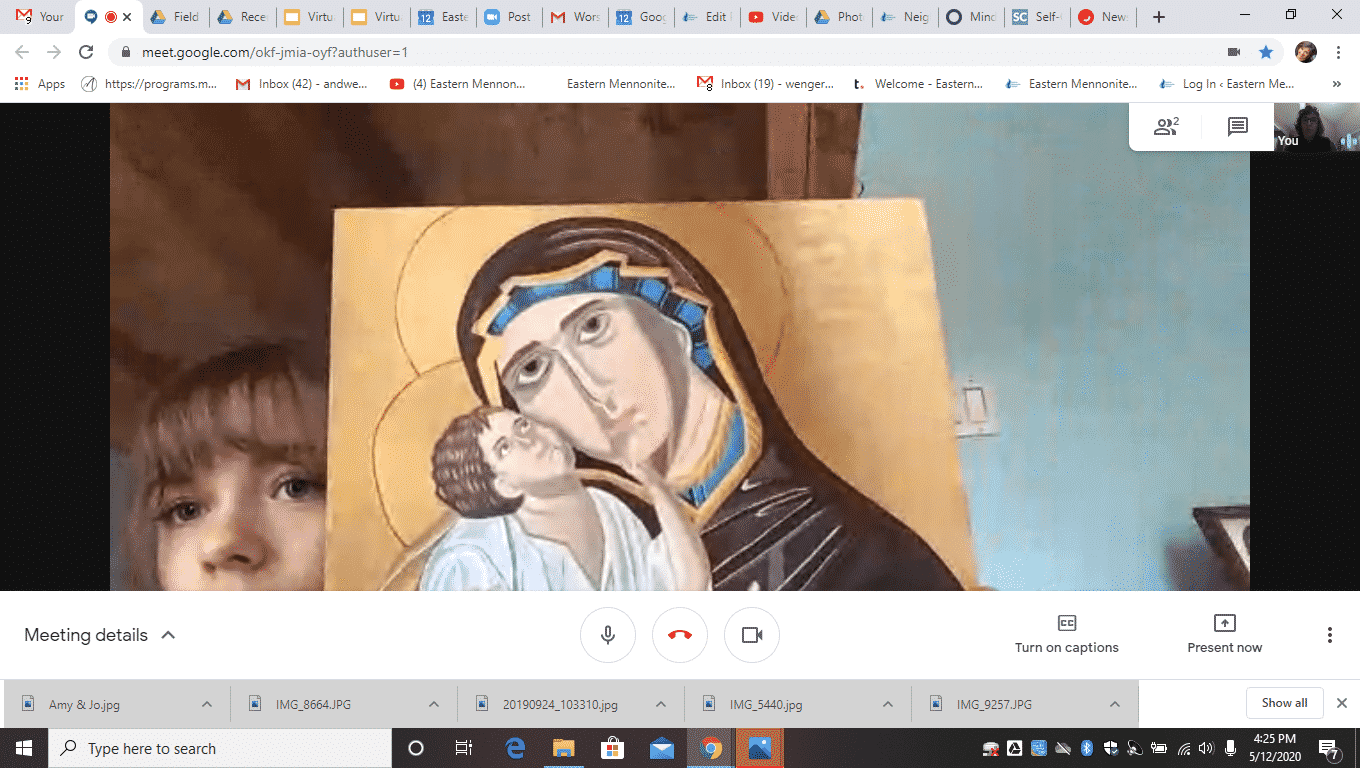Expand the Meeting details panel
This screenshot has height=768, width=1360.
click(100, 635)
